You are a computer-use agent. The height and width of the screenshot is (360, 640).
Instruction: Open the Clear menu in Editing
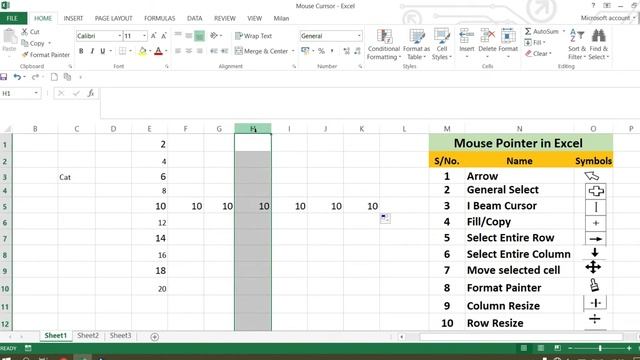pos(538,53)
